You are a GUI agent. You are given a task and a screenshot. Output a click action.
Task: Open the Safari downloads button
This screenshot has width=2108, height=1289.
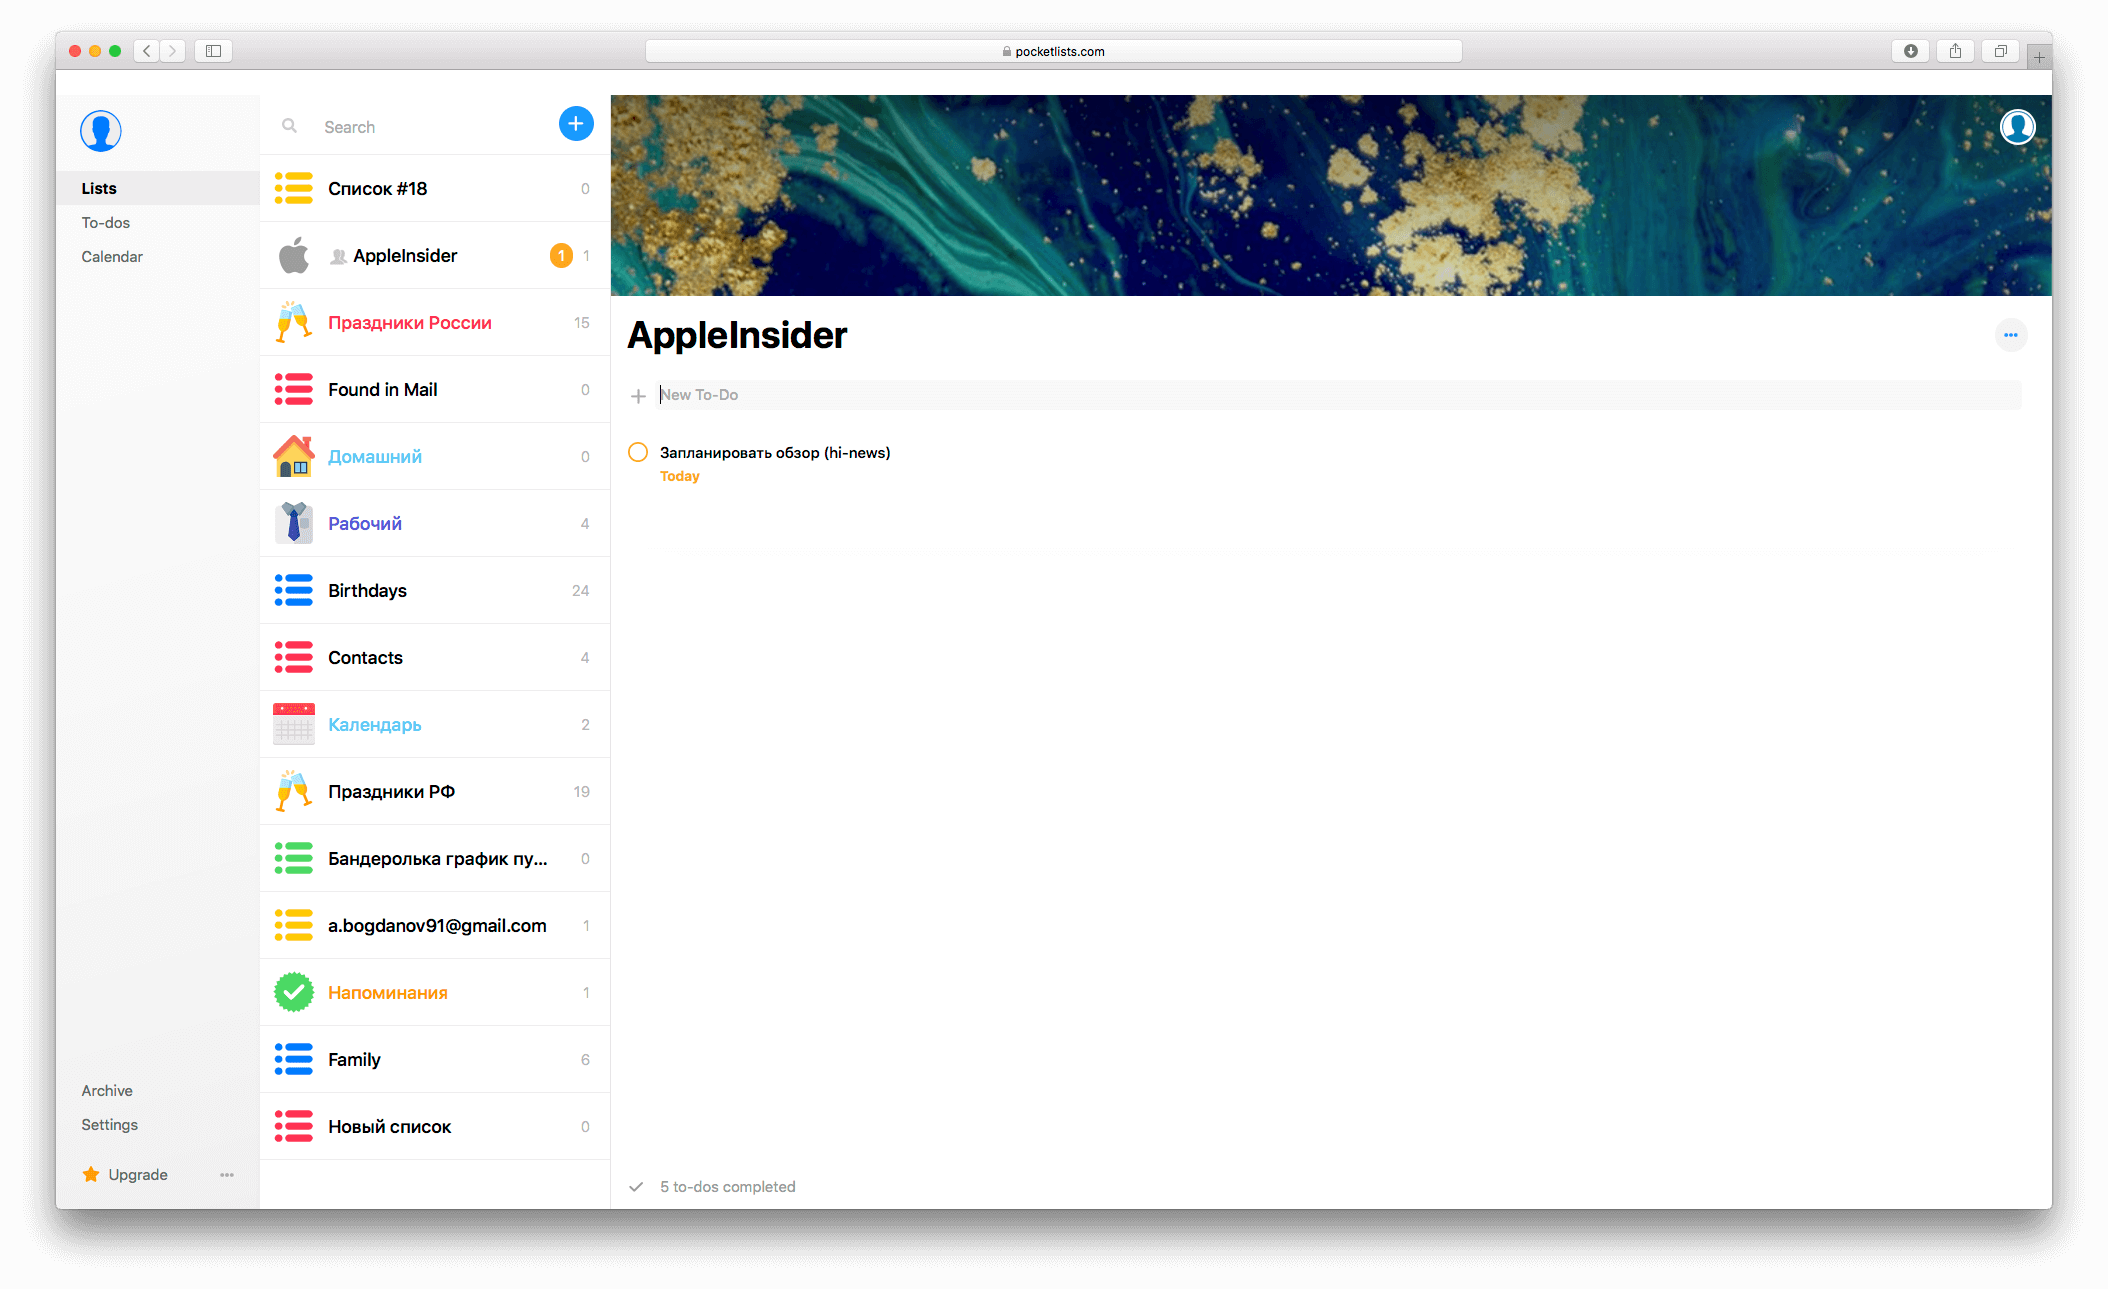1910,51
